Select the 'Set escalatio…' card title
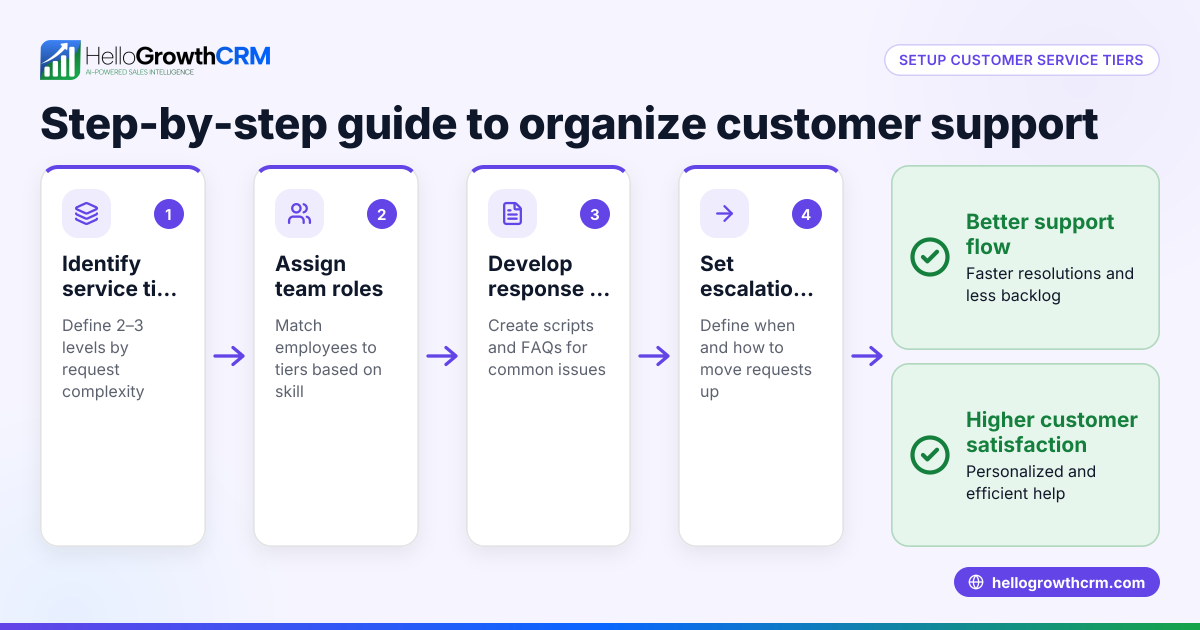Image resolution: width=1200 pixels, height=630 pixels. [x=756, y=276]
